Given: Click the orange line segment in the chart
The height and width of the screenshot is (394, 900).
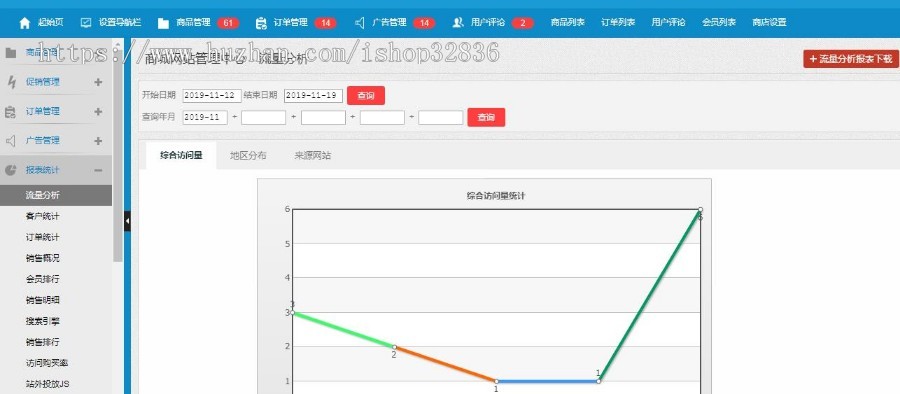Looking at the screenshot, I should point(445,364).
